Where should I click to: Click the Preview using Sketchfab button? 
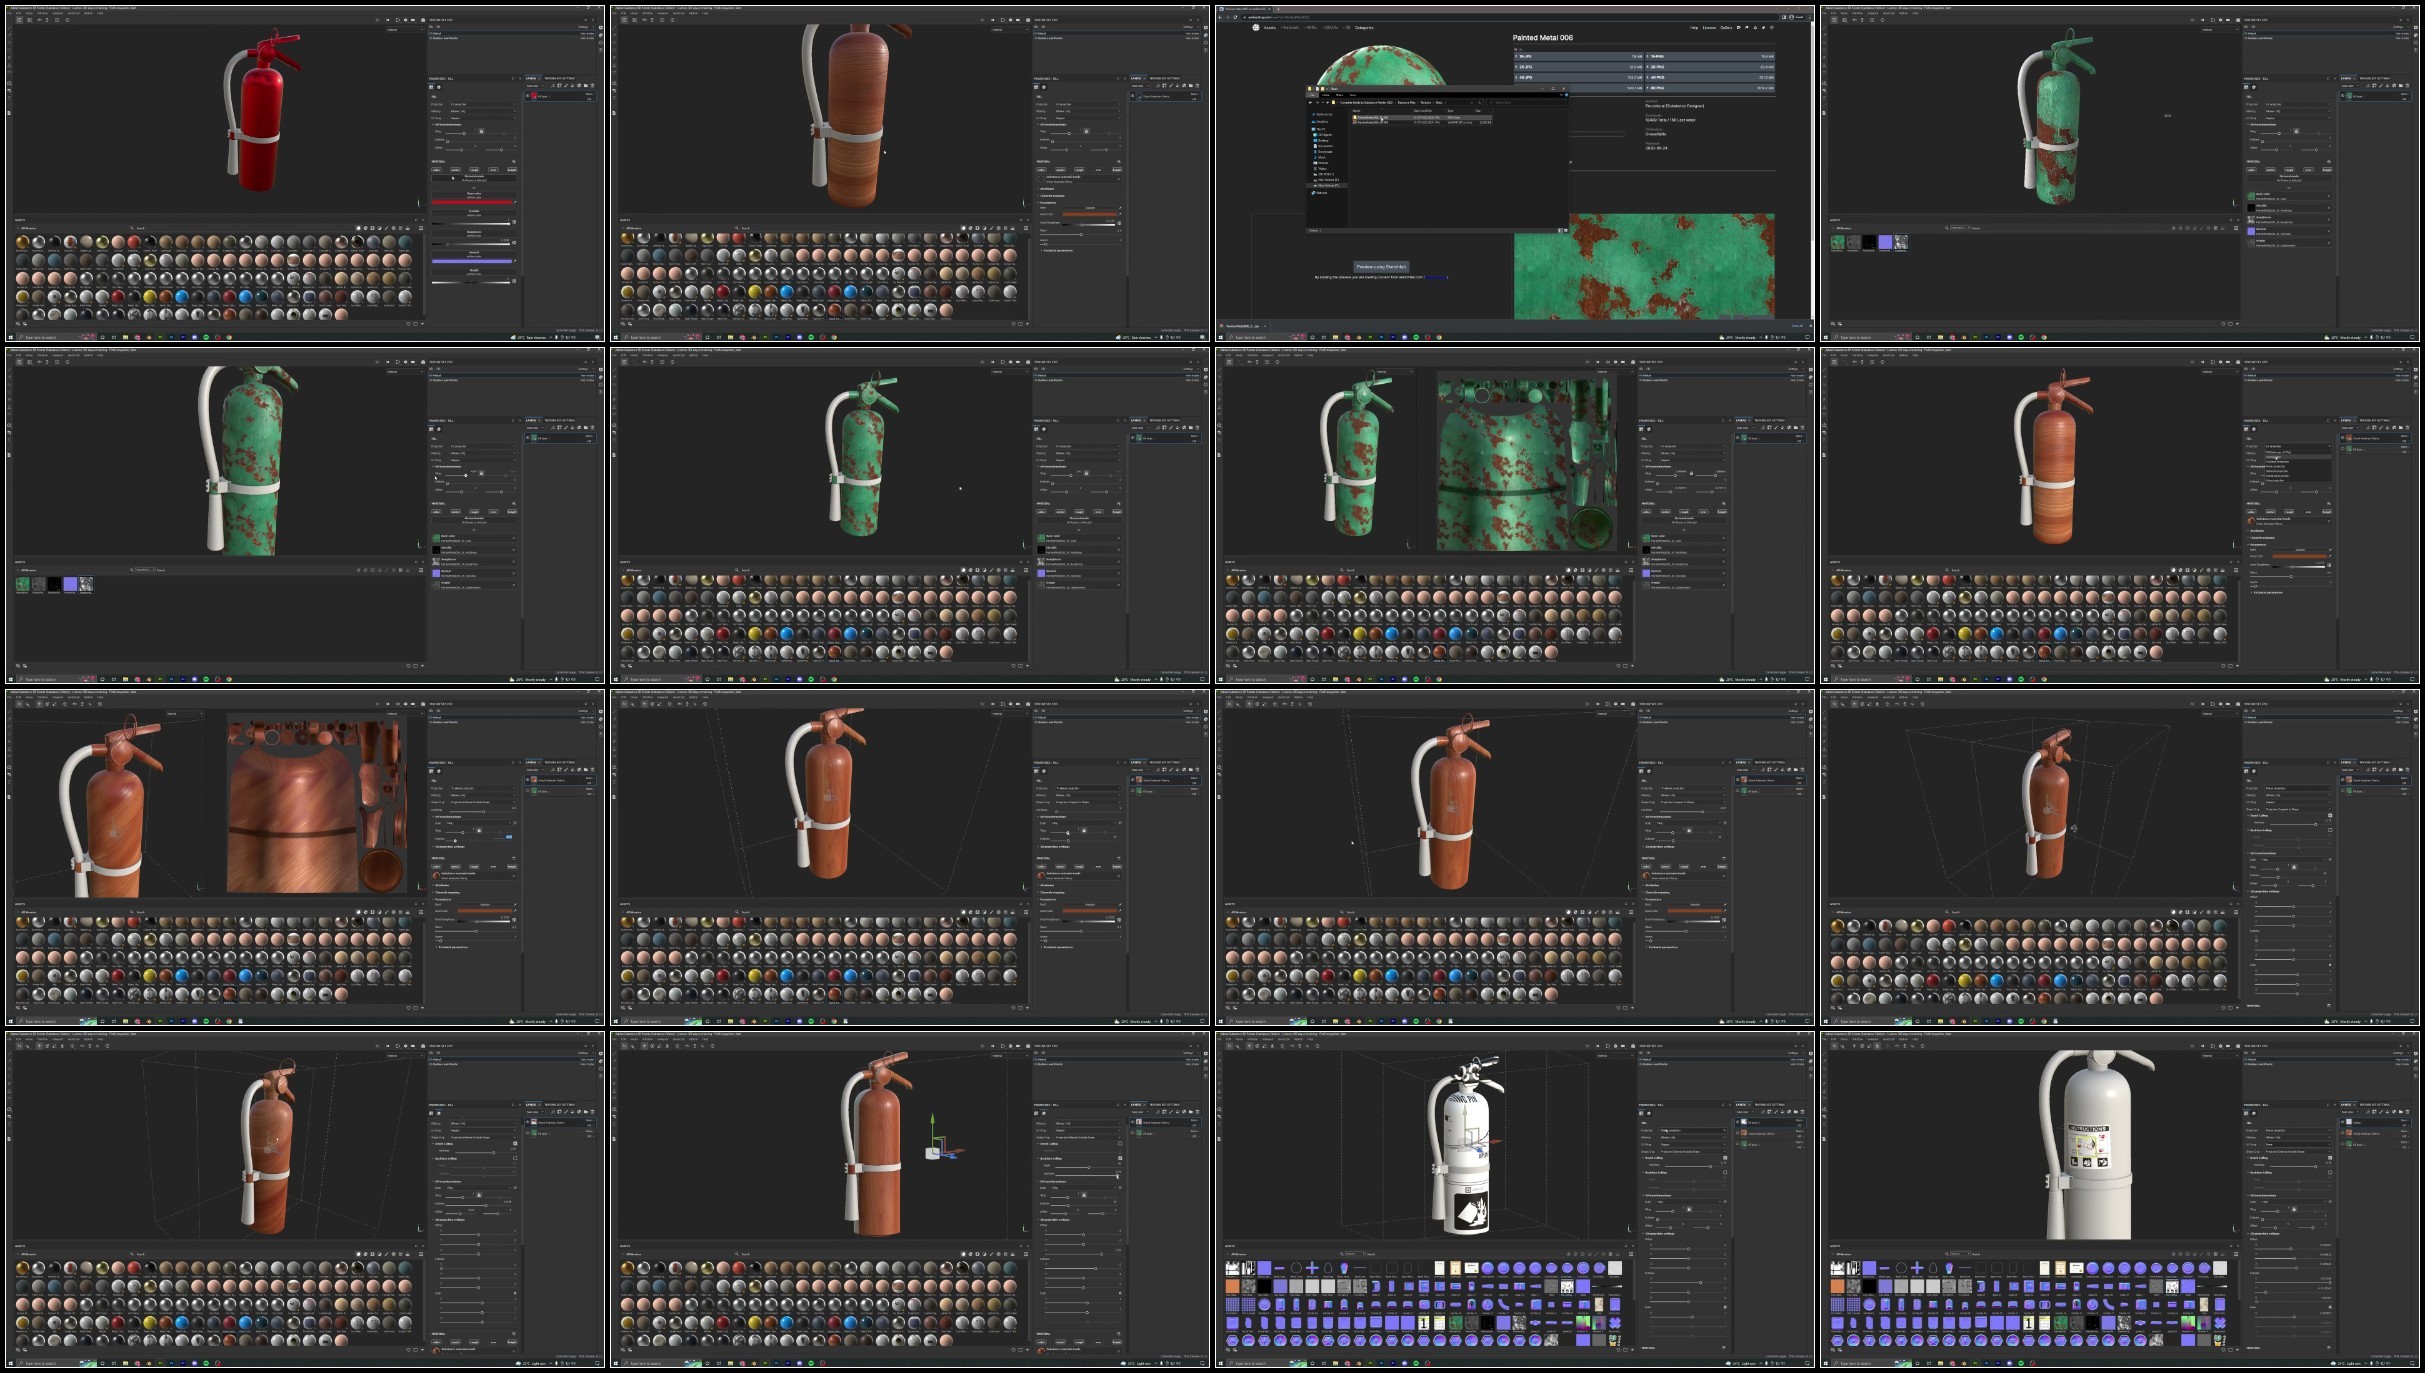1381,267
